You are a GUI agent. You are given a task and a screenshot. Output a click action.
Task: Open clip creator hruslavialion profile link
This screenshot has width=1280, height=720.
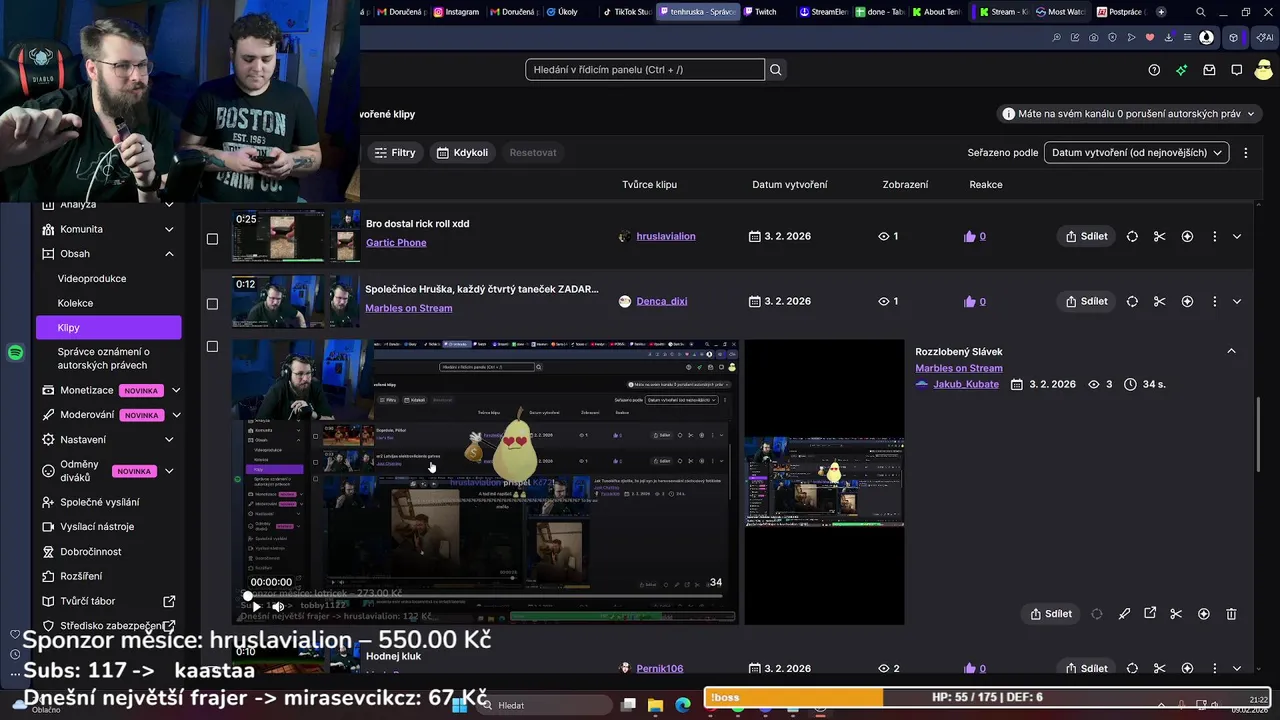point(666,237)
